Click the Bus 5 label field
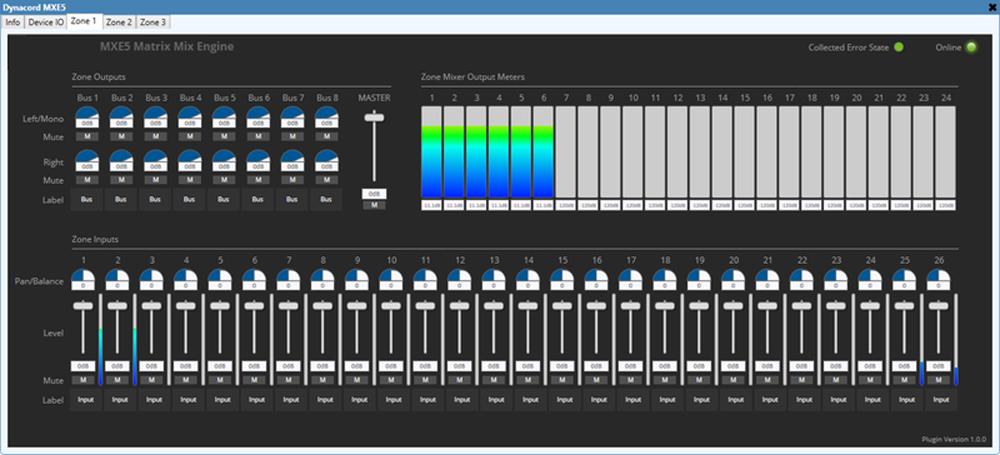The image size is (1000, 455). [224, 199]
